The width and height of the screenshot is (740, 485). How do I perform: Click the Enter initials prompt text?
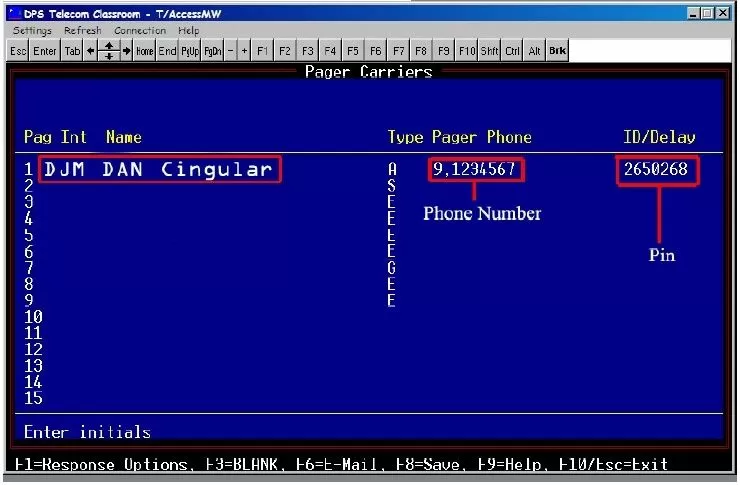(x=87, y=432)
